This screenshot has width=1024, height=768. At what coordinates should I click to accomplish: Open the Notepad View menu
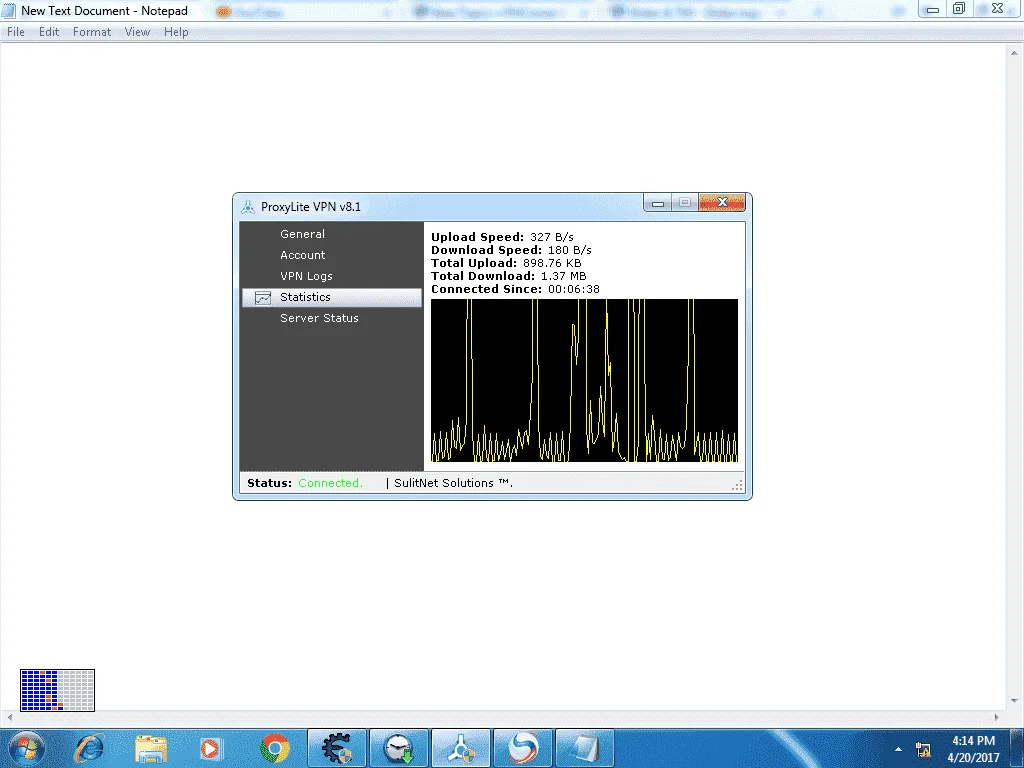point(137,32)
